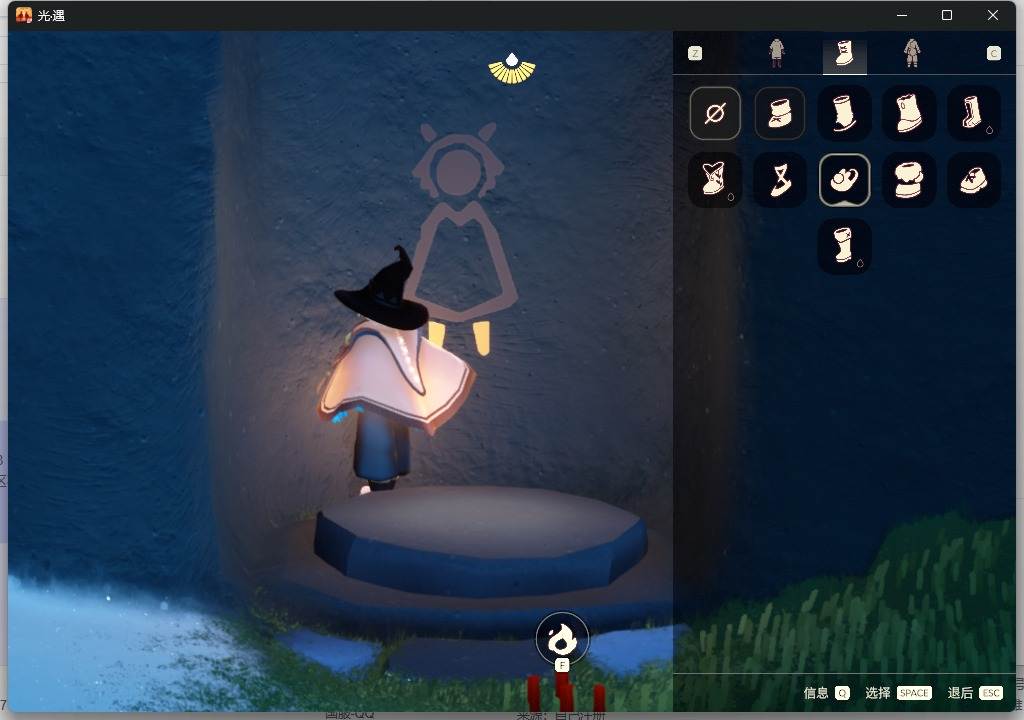Select the low lace-up shoe

pyautogui.click(x=974, y=180)
